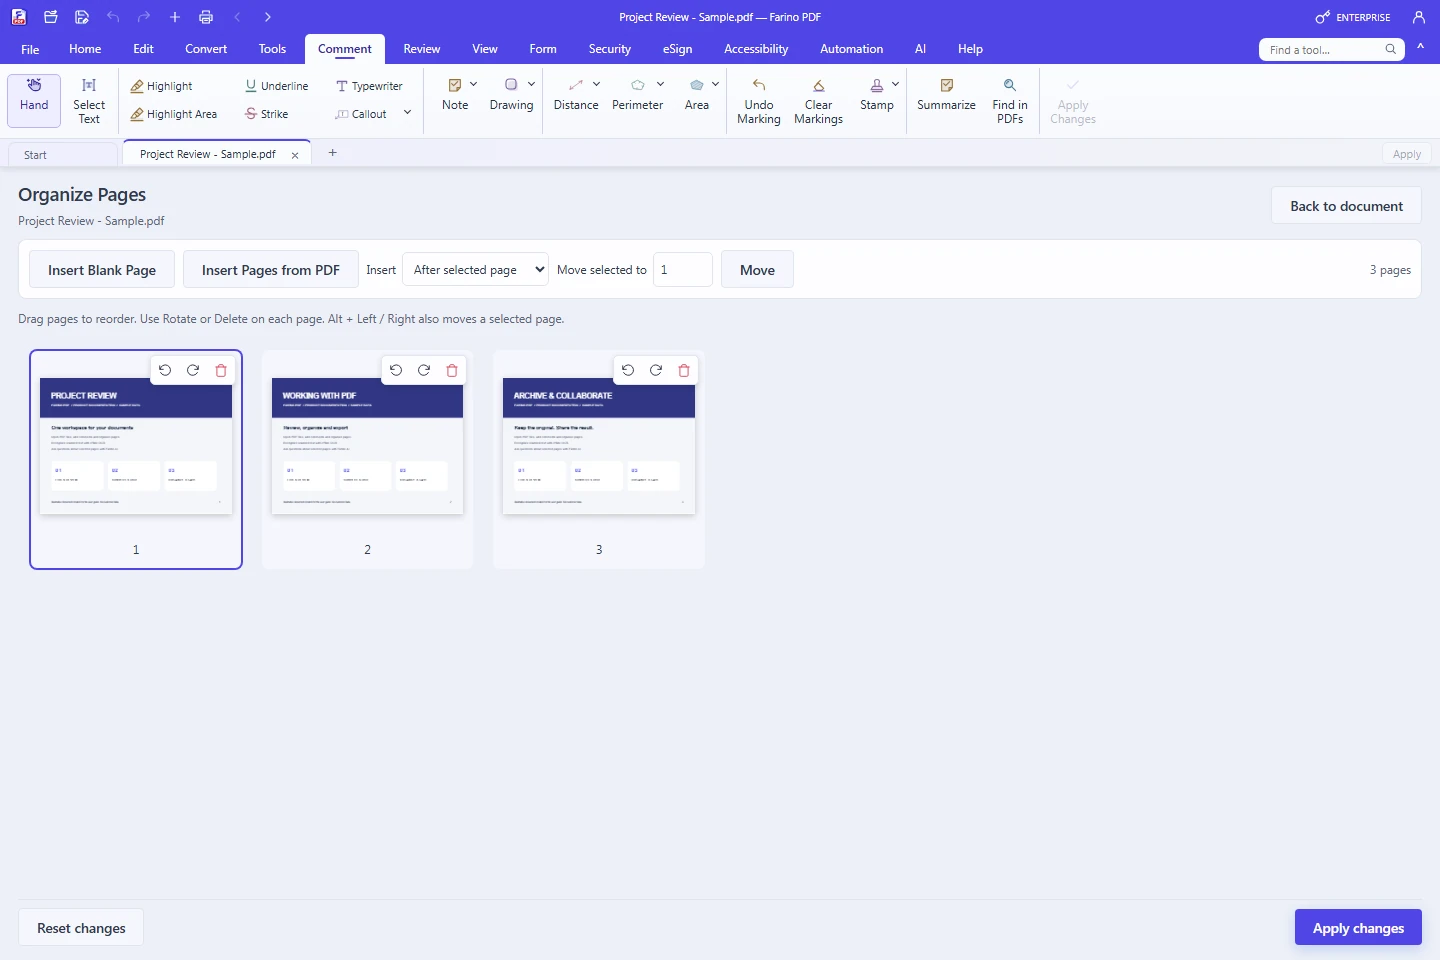This screenshot has width=1440, height=960.
Task: Click Reset changes
Action: [x=81, y=928]
